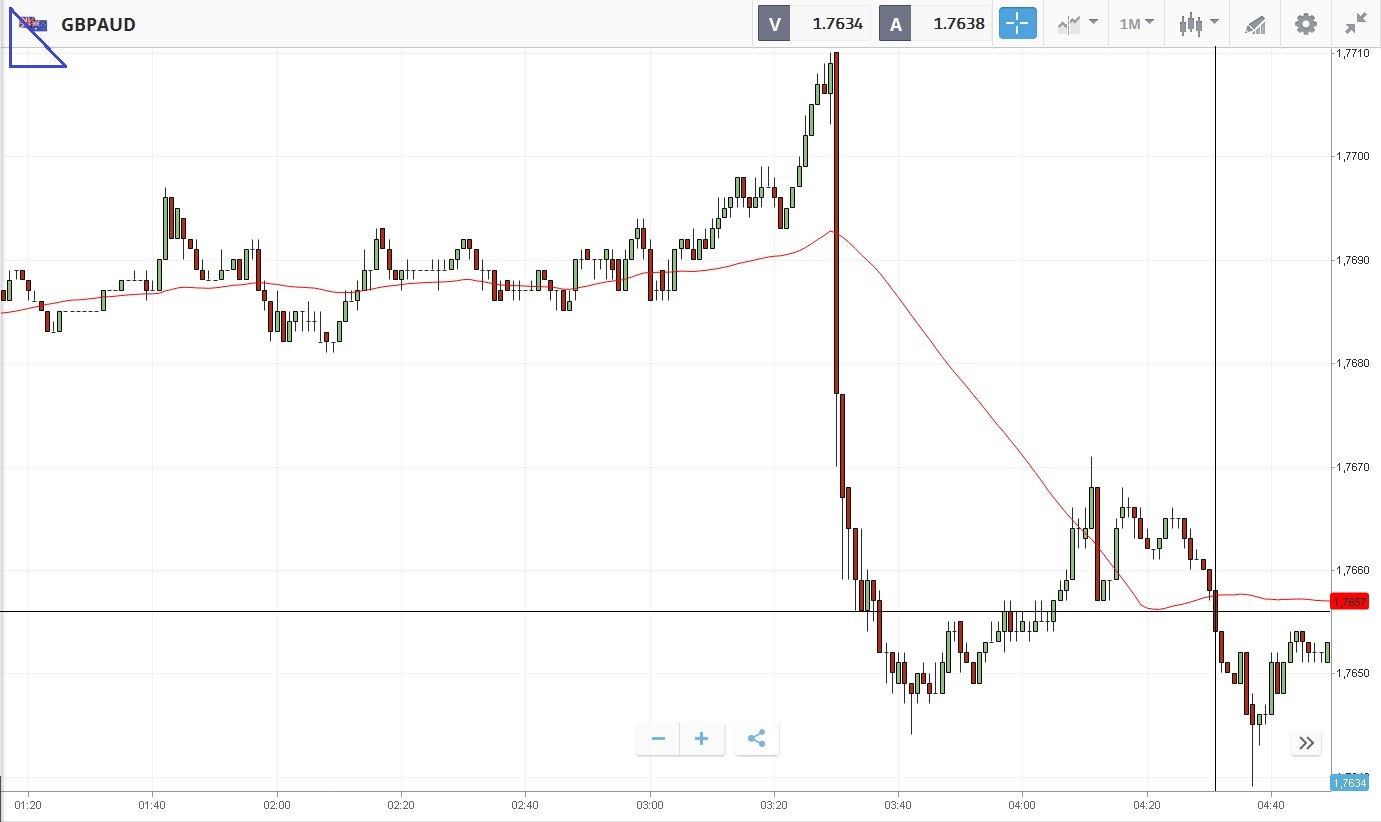Click the 04:40 time axis label

pyautogui.click(x=1270, y=804)
